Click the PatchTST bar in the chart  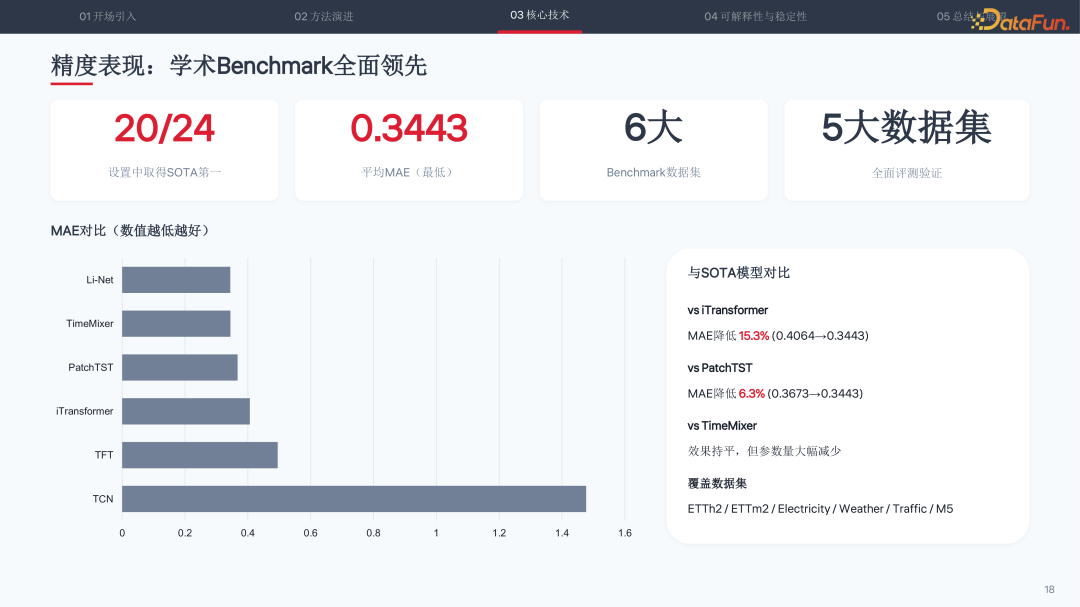[180, 367]
